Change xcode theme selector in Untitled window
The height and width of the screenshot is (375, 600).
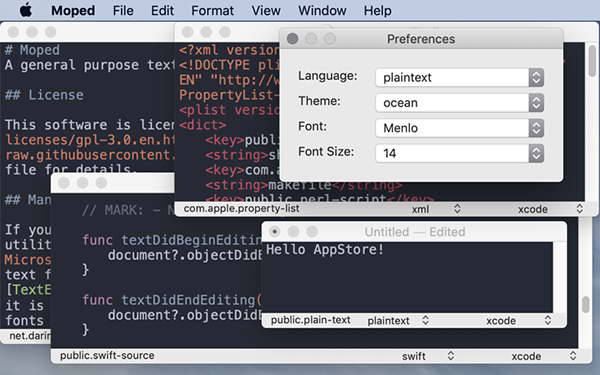pyautogui.click(x=518, y=320)
